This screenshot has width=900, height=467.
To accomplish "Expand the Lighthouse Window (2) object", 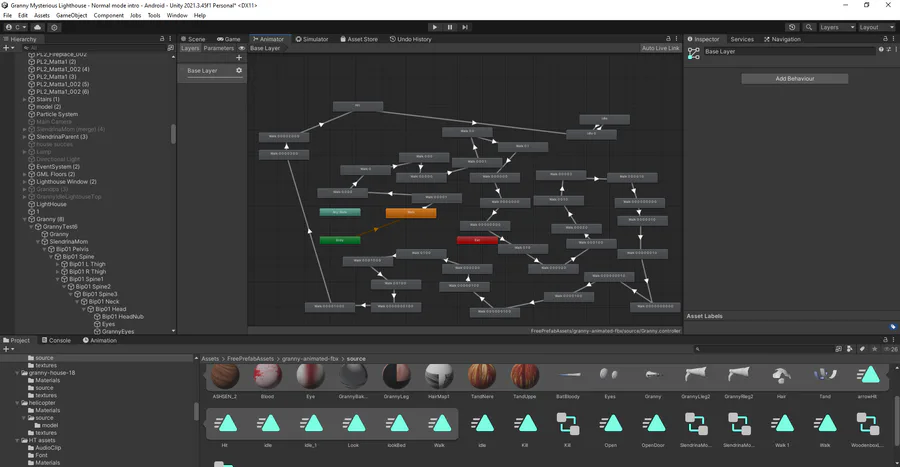I will (25, 182).
